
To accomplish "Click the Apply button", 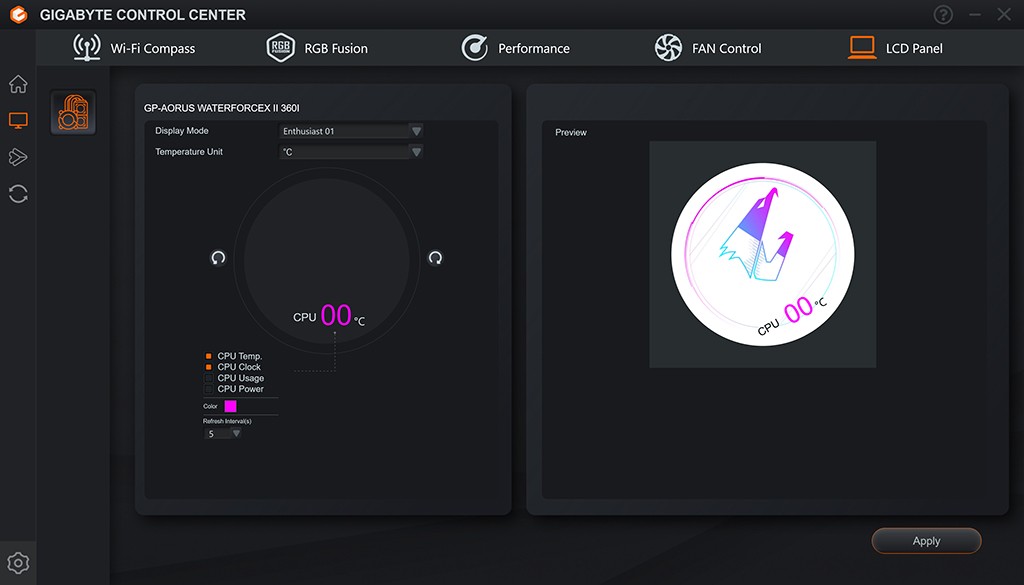I will point(926,541).
